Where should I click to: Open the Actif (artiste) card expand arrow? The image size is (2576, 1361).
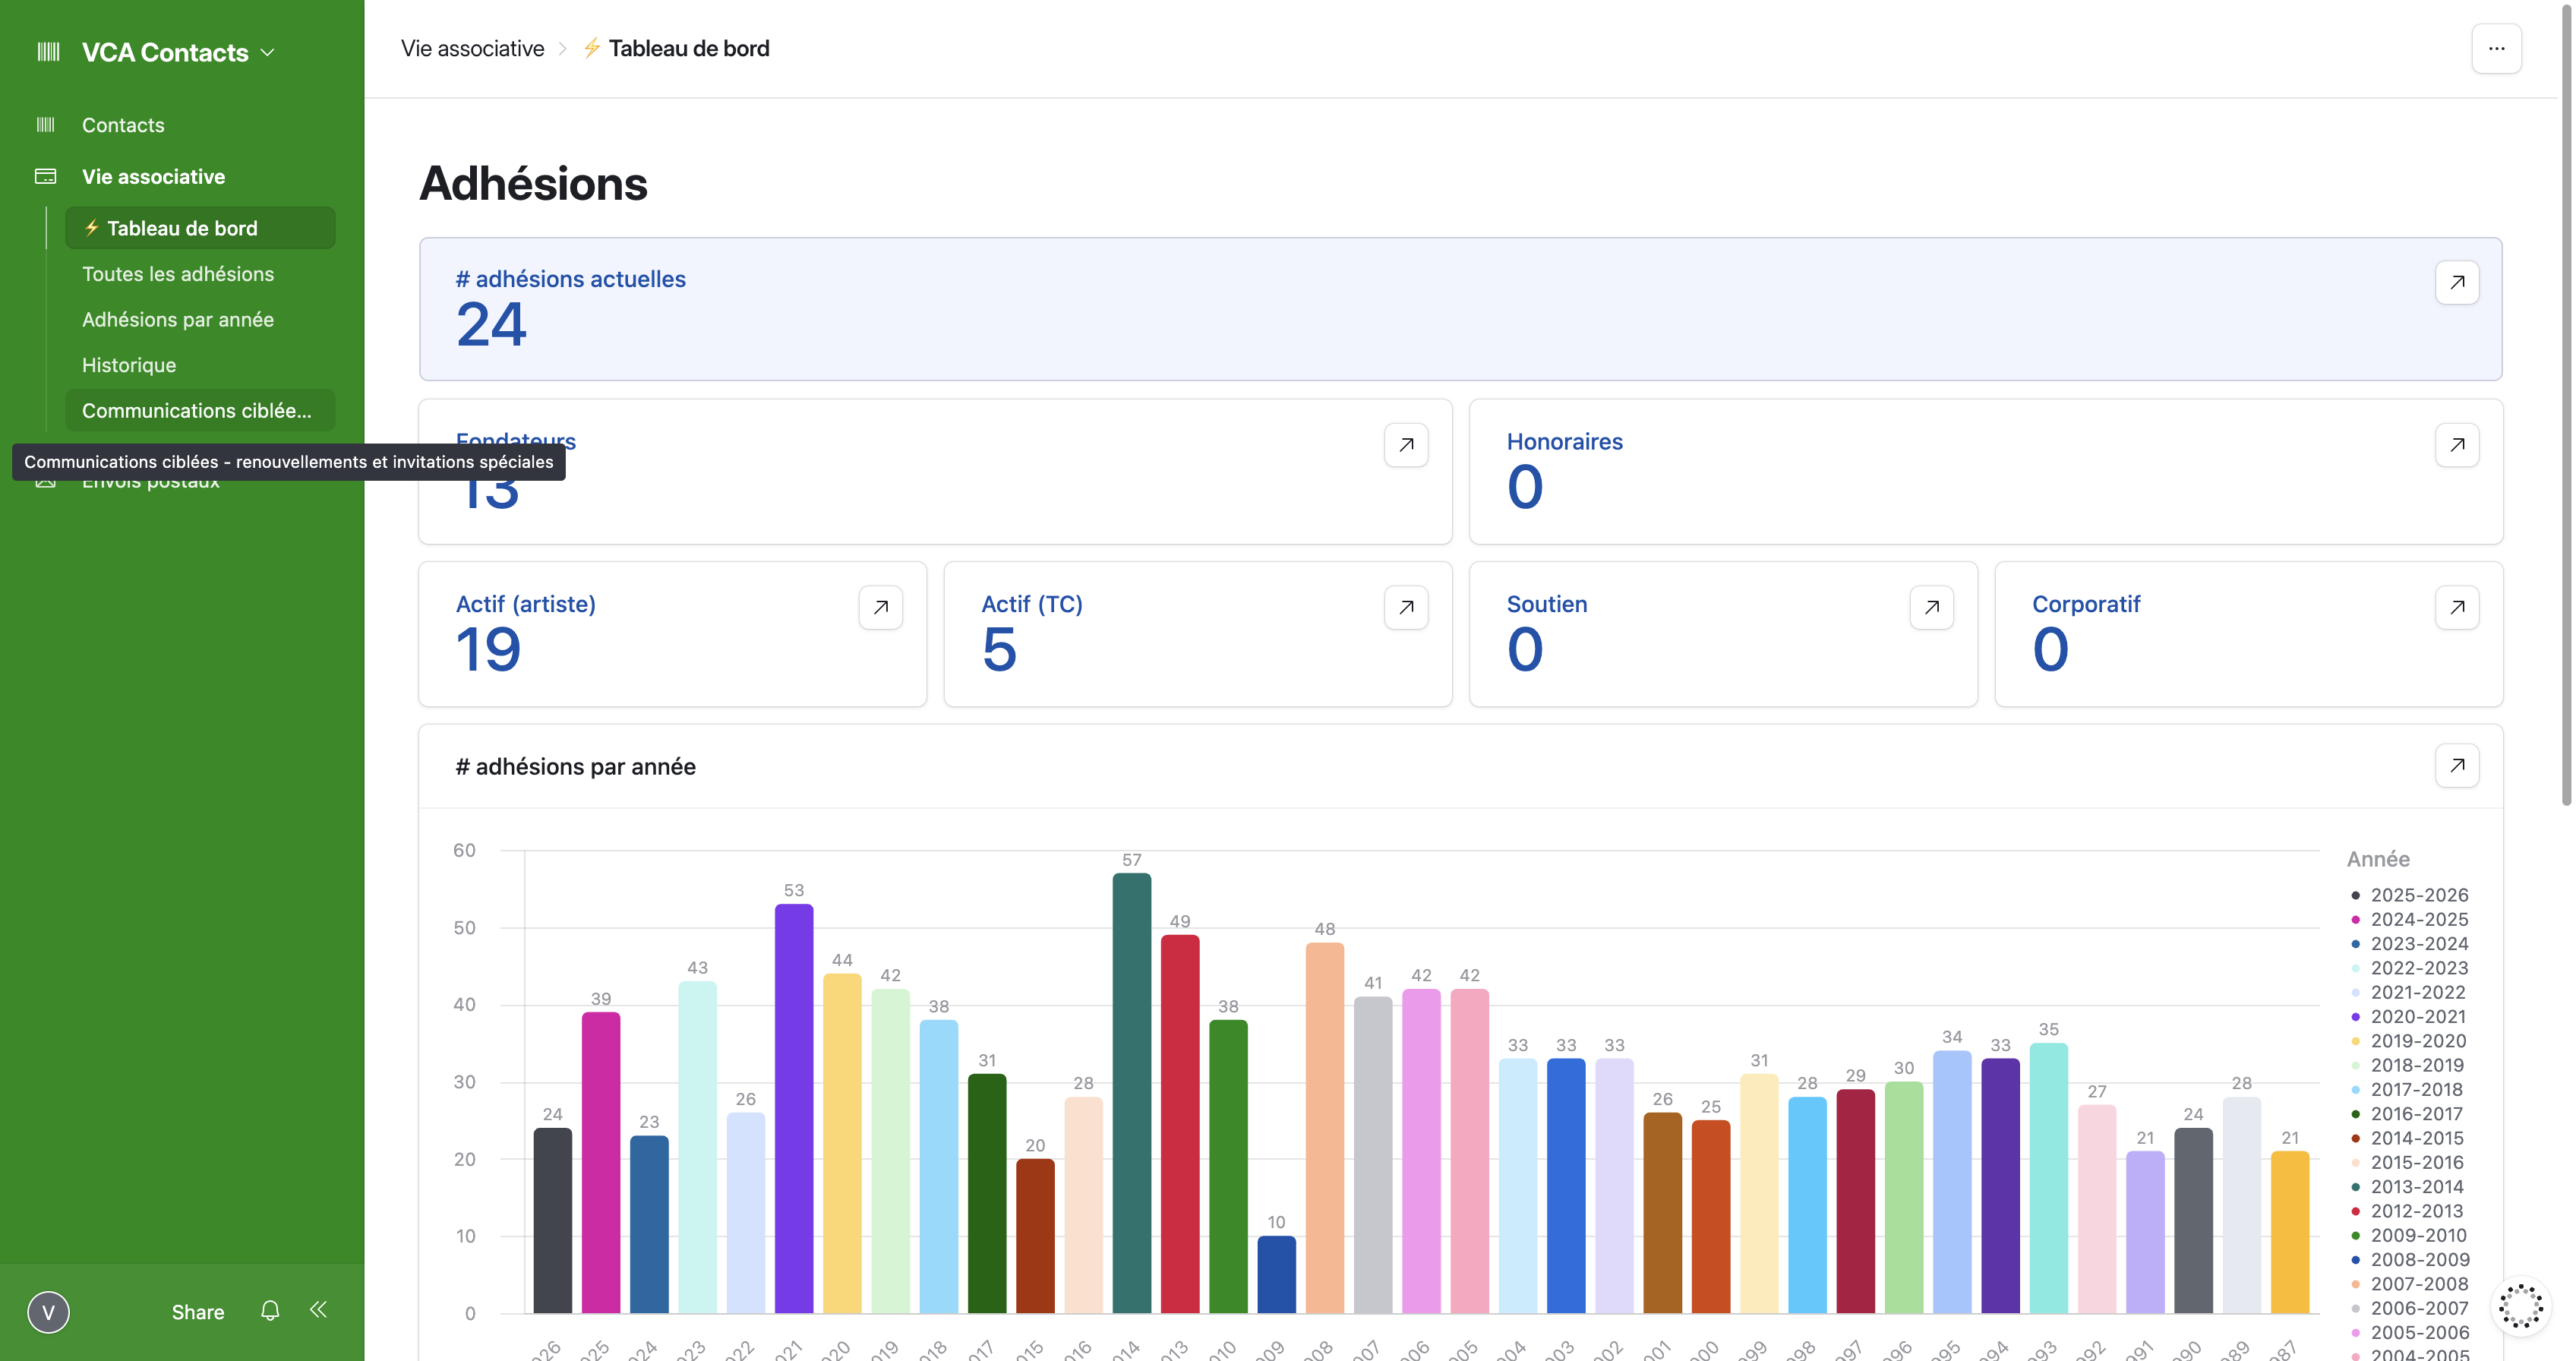click(880, 607)
